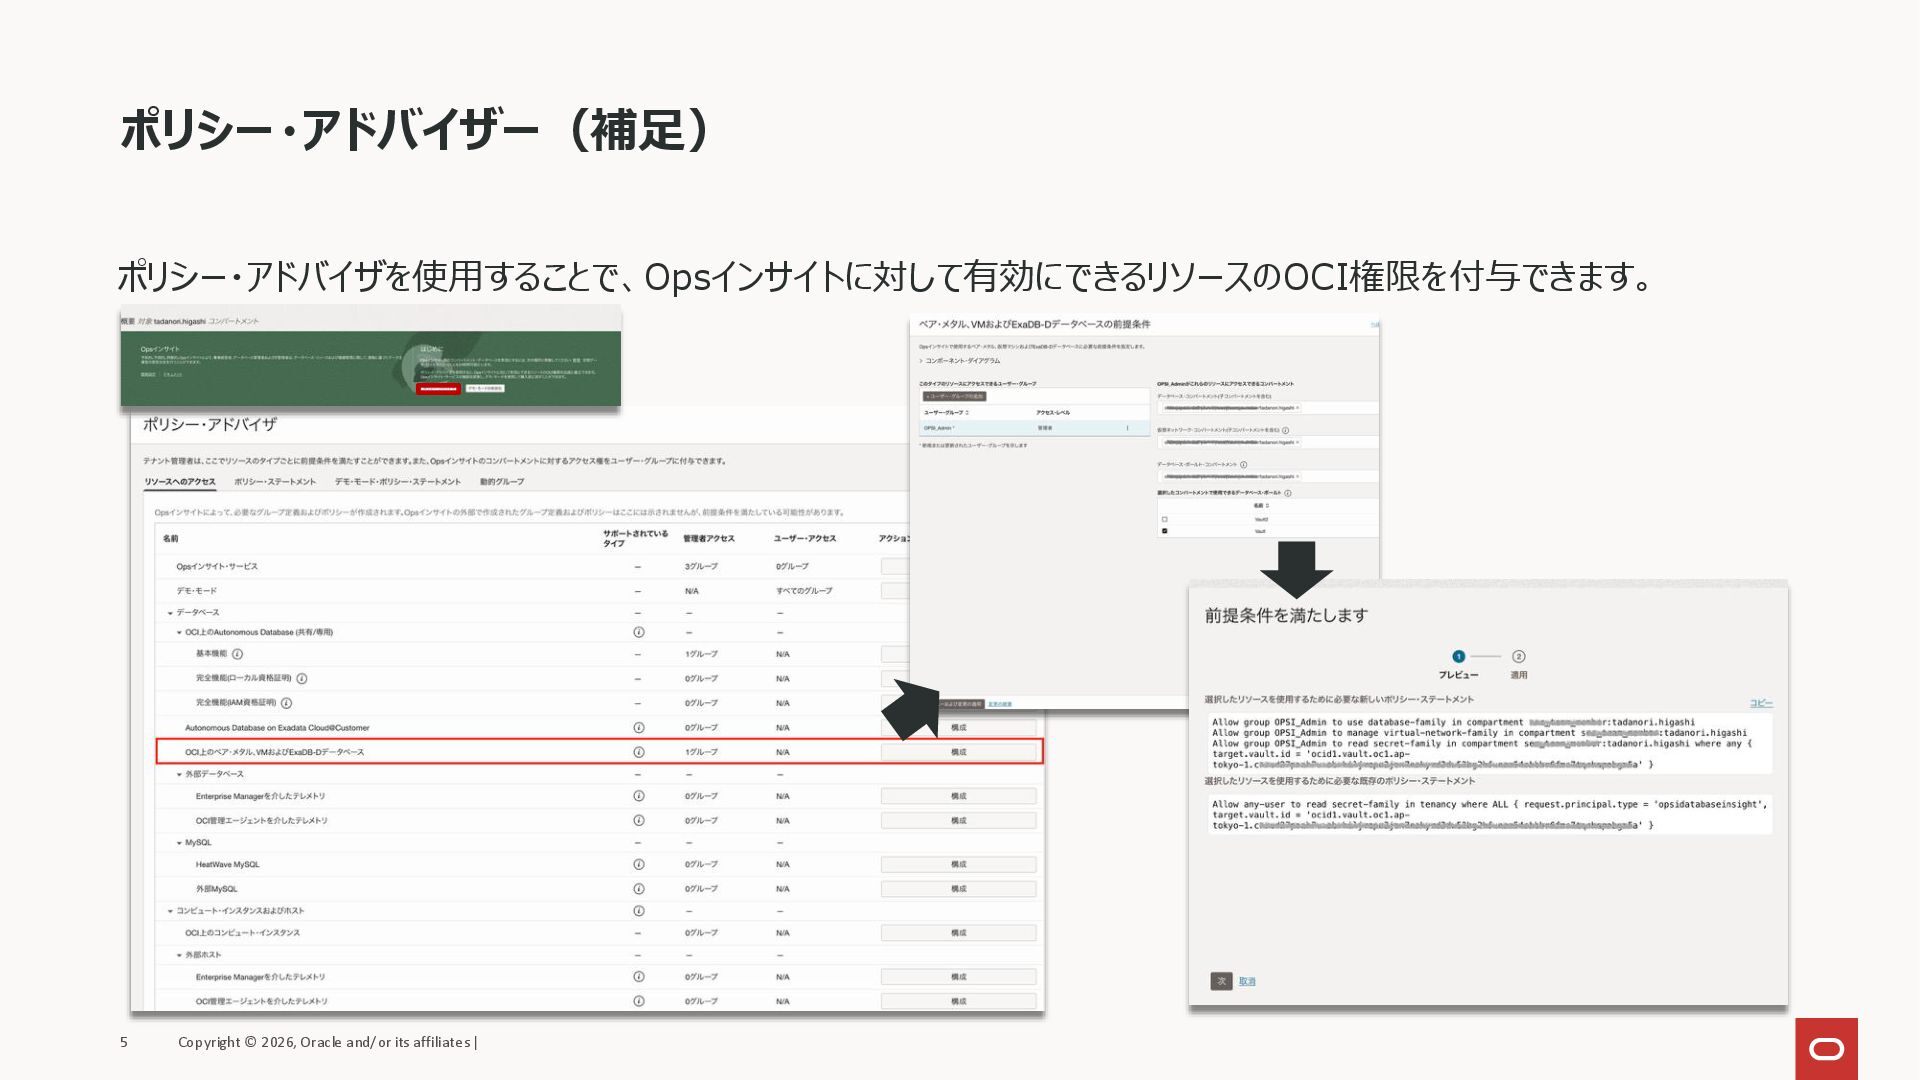Image resolution: width=1920 pixels, height=1080 pixels.
Task: Click wizard step 1 プレビュー progress marker
Action: [x=1458, y=657]
